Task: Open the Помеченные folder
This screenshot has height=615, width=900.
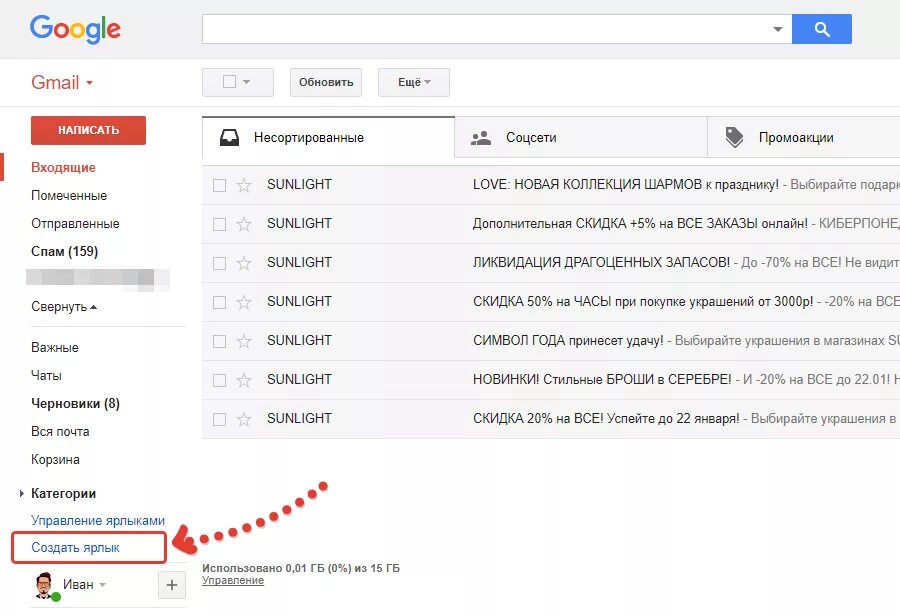Action: click(x=69, y=196)
